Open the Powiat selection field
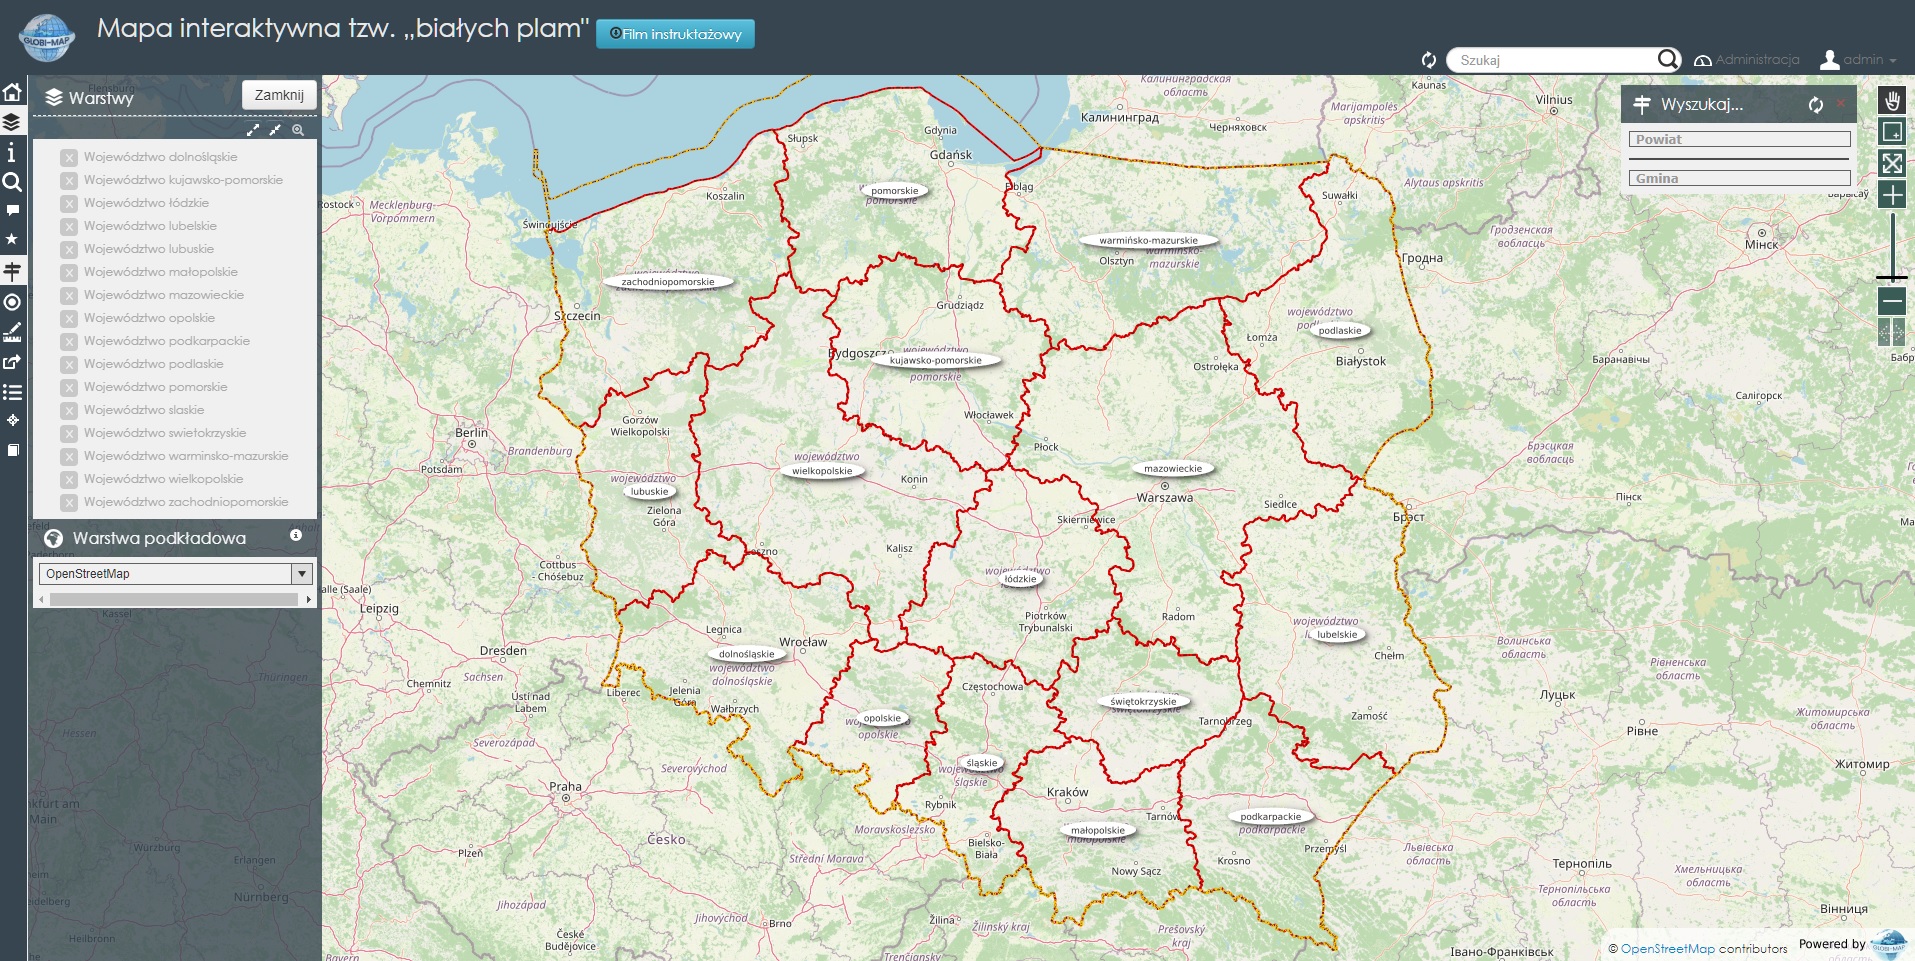1915x961 pixels. tap(1739, 140)
